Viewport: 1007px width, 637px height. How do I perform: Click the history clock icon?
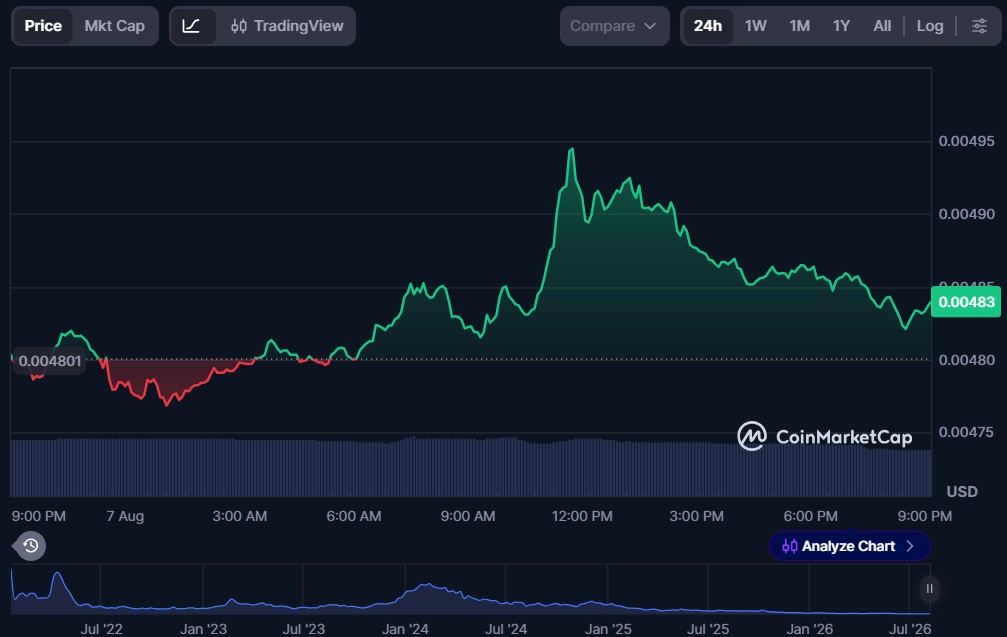tap(30, 546)
